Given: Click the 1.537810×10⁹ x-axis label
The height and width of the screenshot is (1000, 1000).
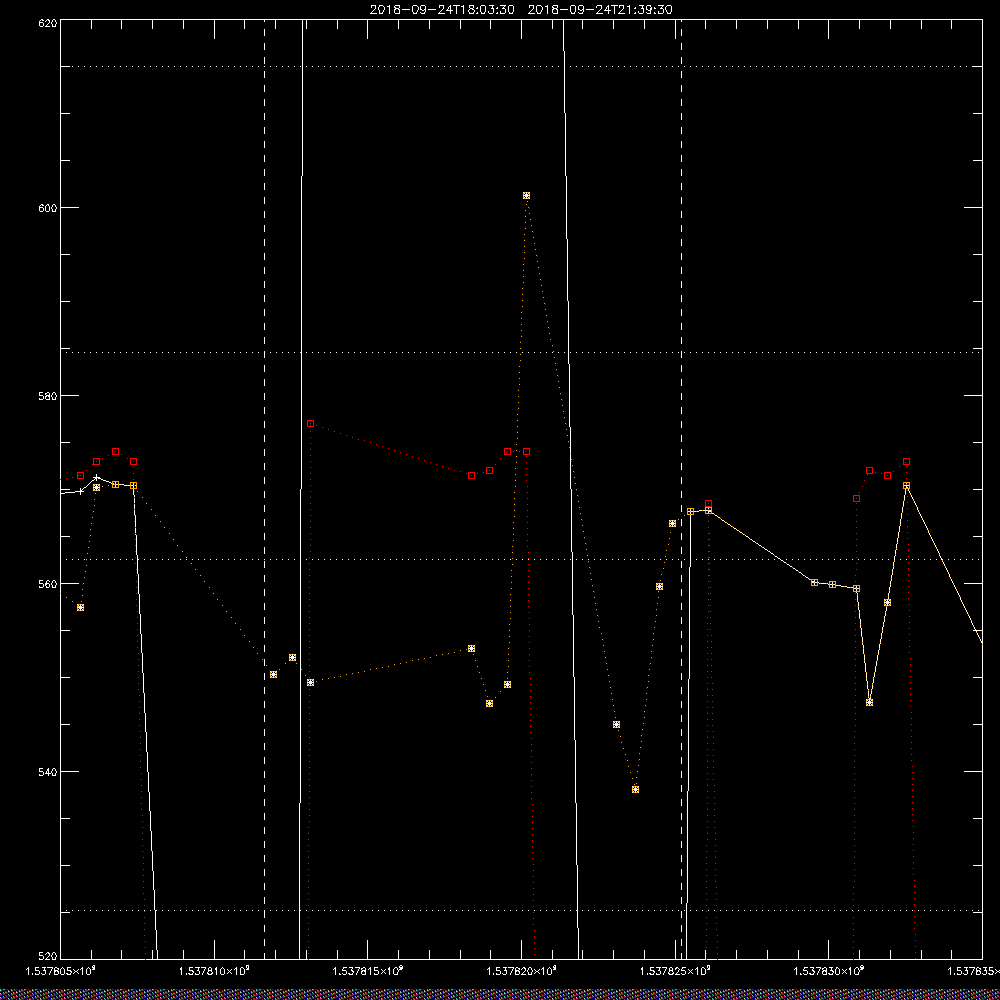Looking at the screenshot, I should tap(214, 971).
